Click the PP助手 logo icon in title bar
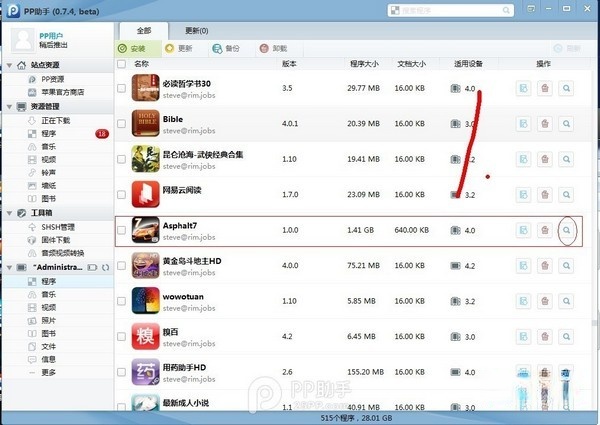Viewport: 600px width, 425px height. (x=13, y=10)
